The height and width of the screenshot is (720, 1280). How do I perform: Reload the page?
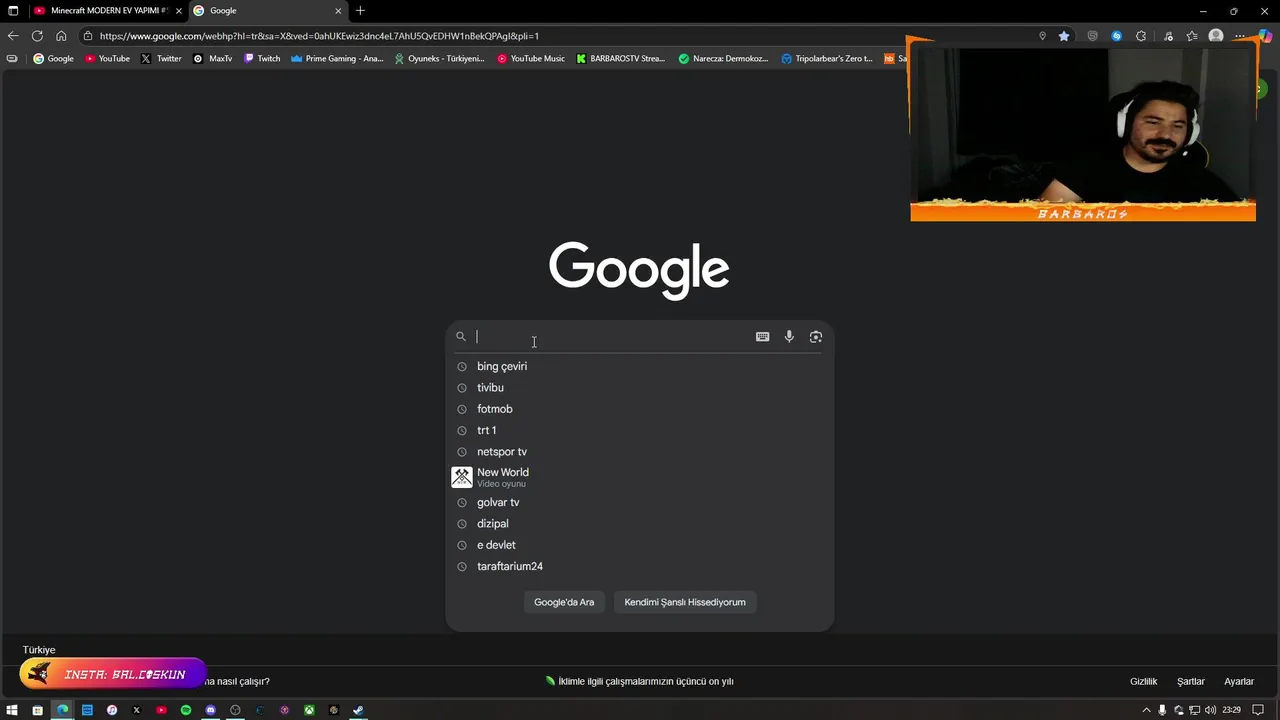point(37,36)
